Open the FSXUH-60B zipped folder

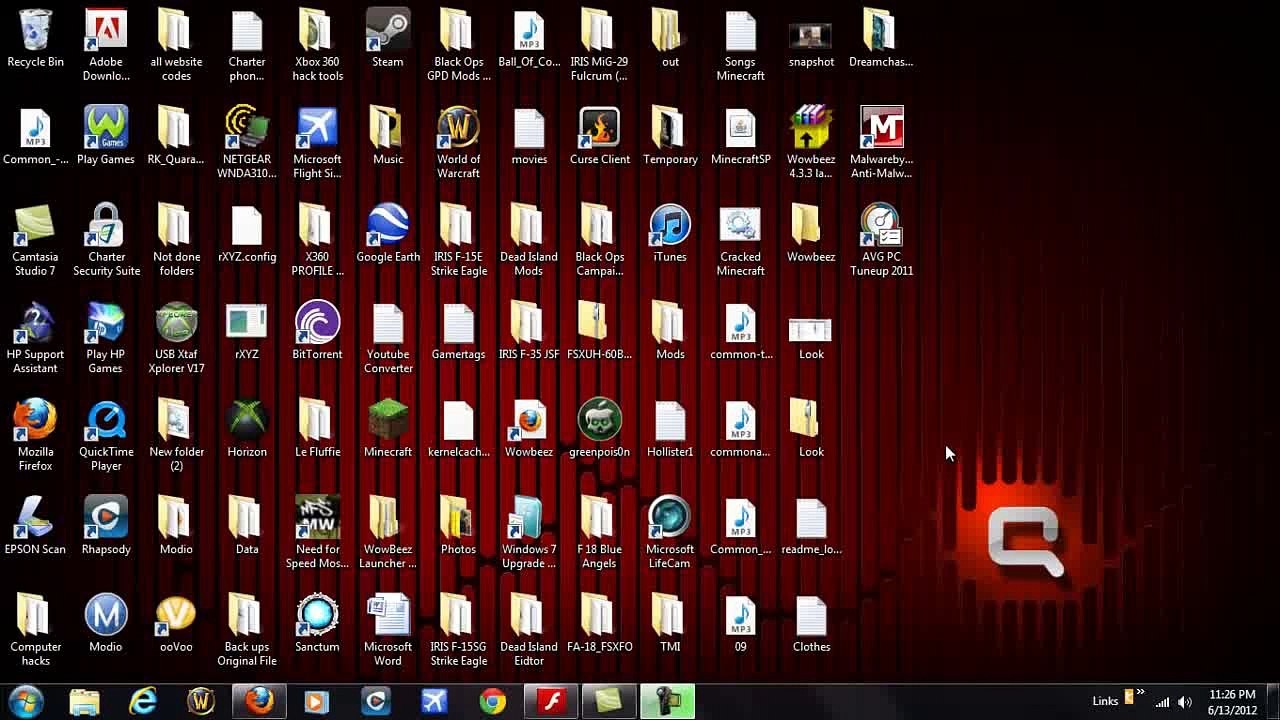(x=600, y=332)
